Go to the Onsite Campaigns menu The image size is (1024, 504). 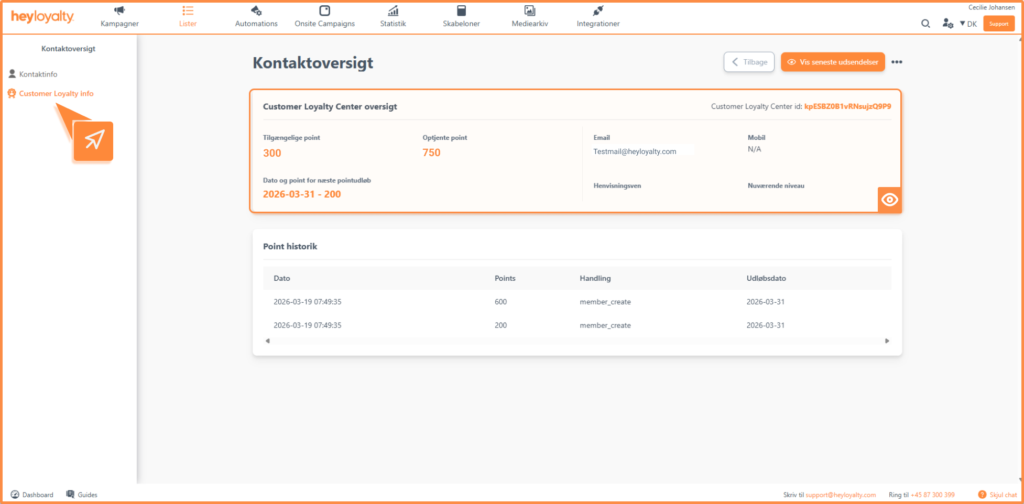(325, 24)
